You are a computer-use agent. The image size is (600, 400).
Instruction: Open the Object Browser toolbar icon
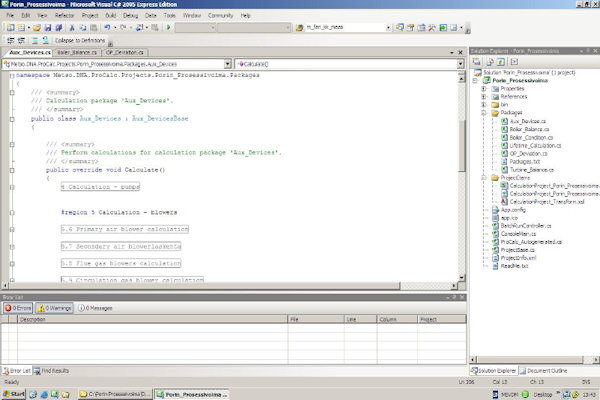(x=421, y=28)
